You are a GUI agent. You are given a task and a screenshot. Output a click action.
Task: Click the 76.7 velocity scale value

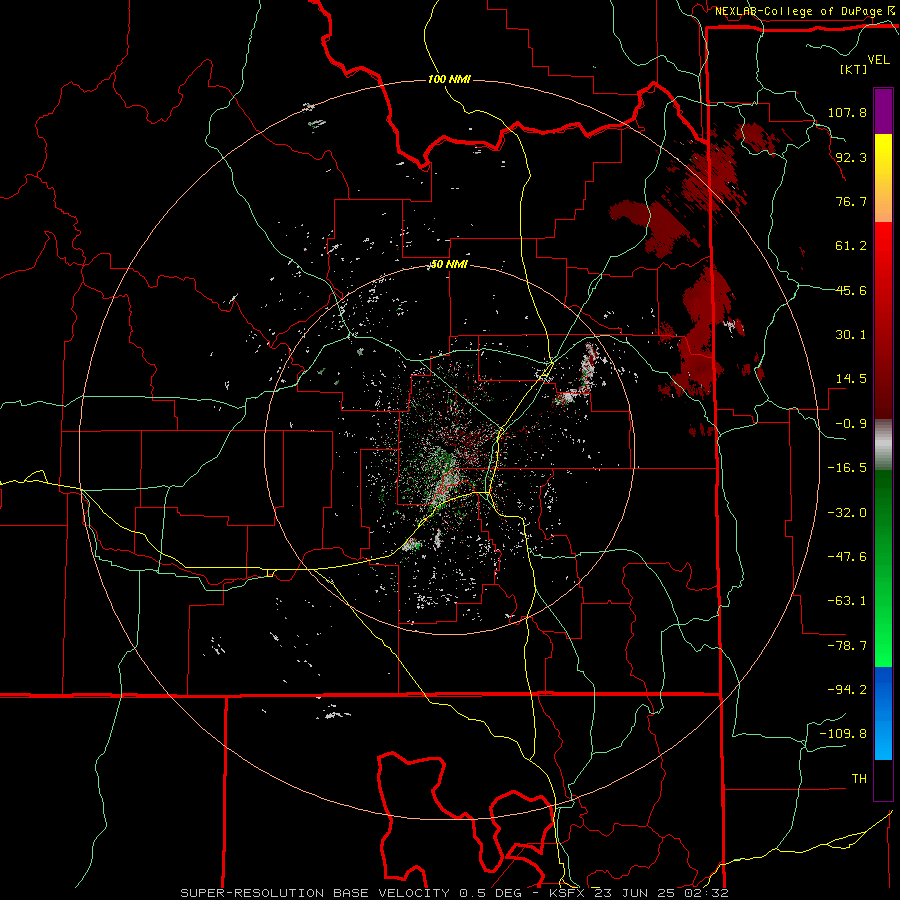[851, 201]
